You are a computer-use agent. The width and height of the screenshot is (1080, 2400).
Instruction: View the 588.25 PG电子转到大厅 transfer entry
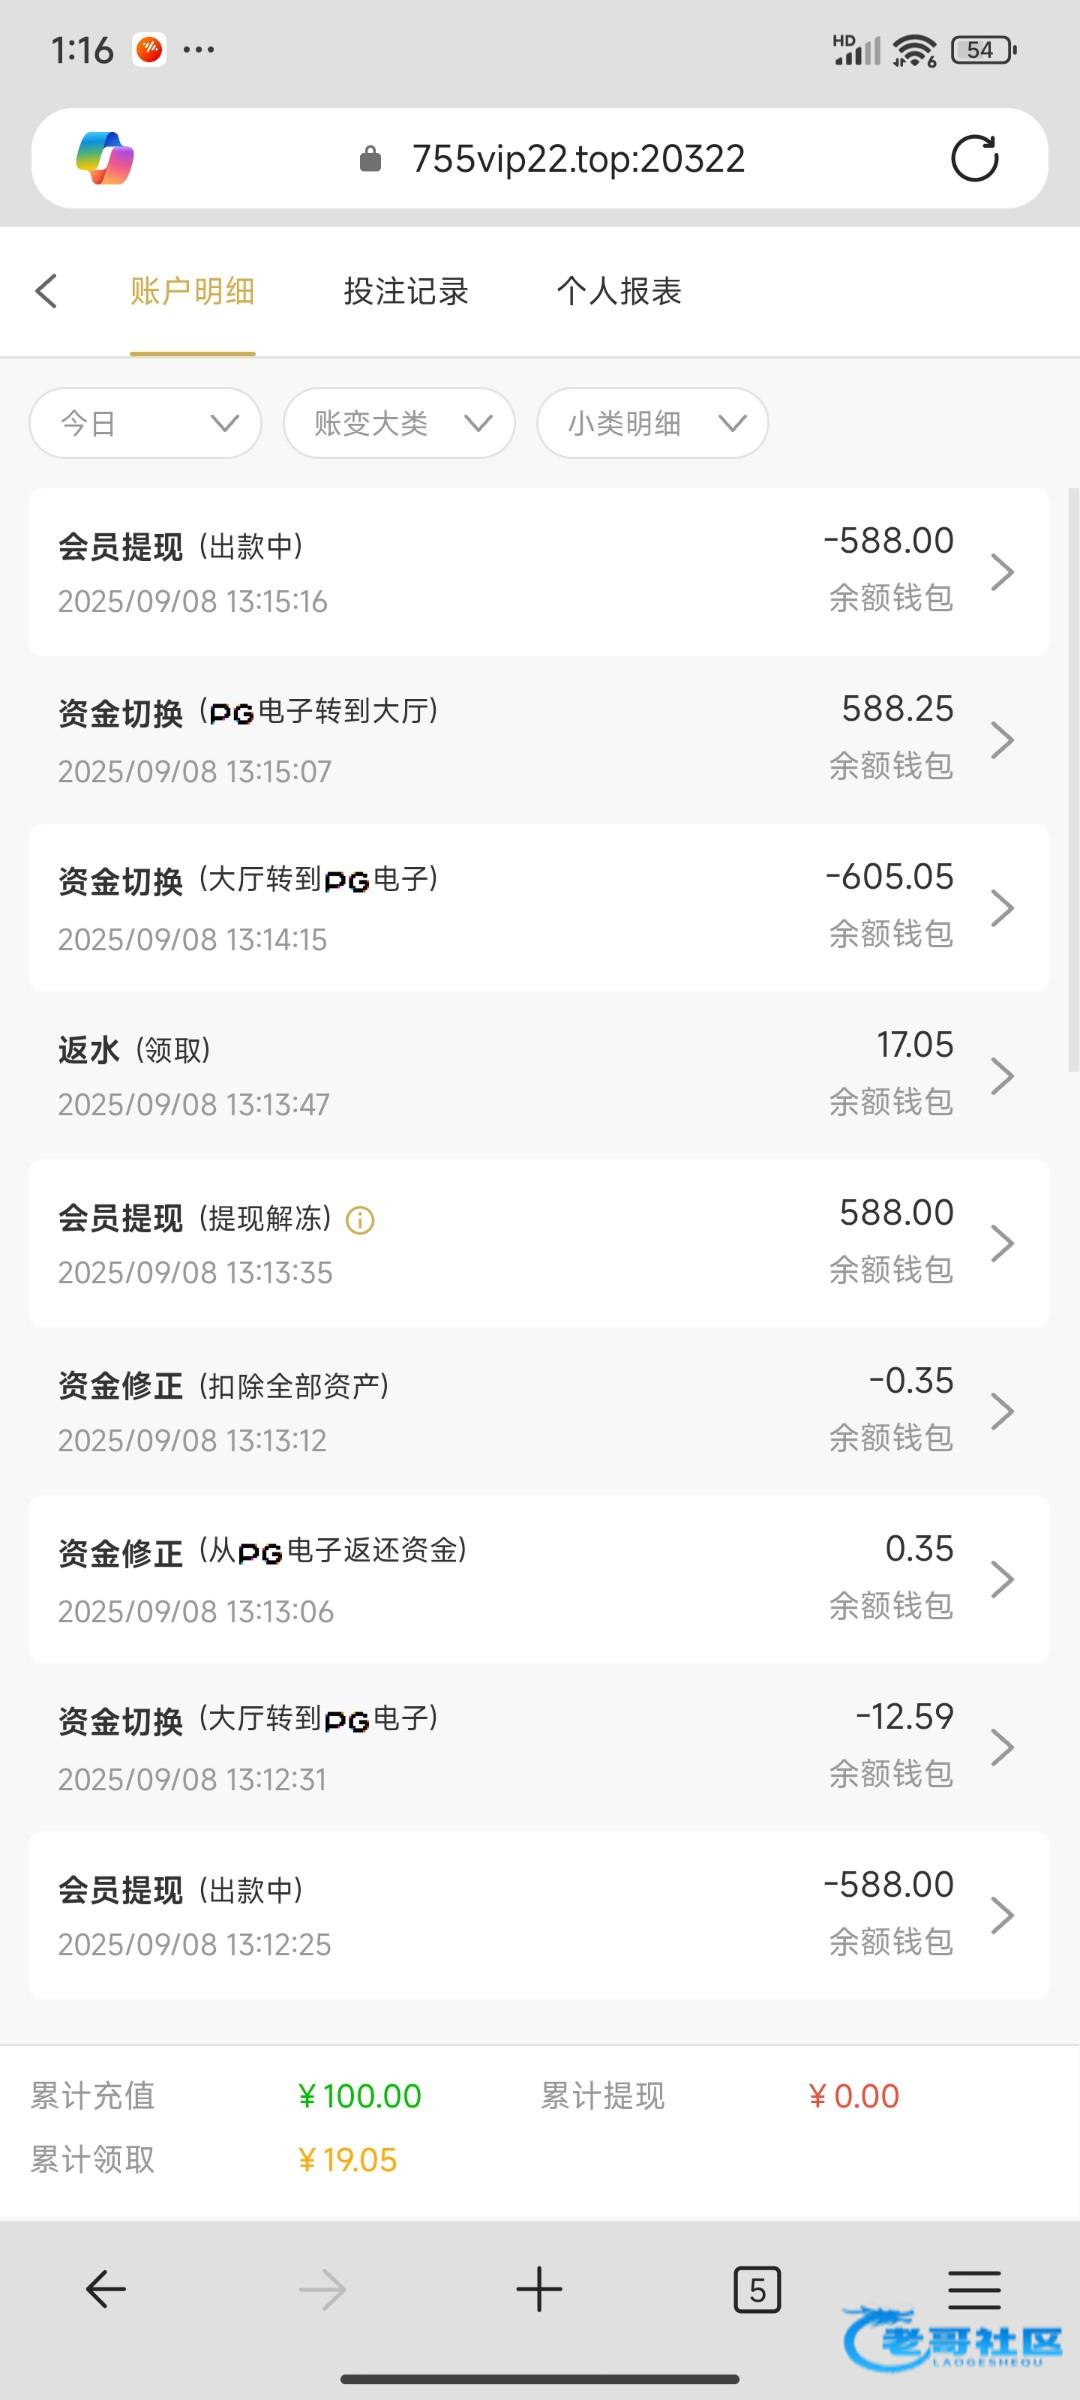[x=539, y=740]
